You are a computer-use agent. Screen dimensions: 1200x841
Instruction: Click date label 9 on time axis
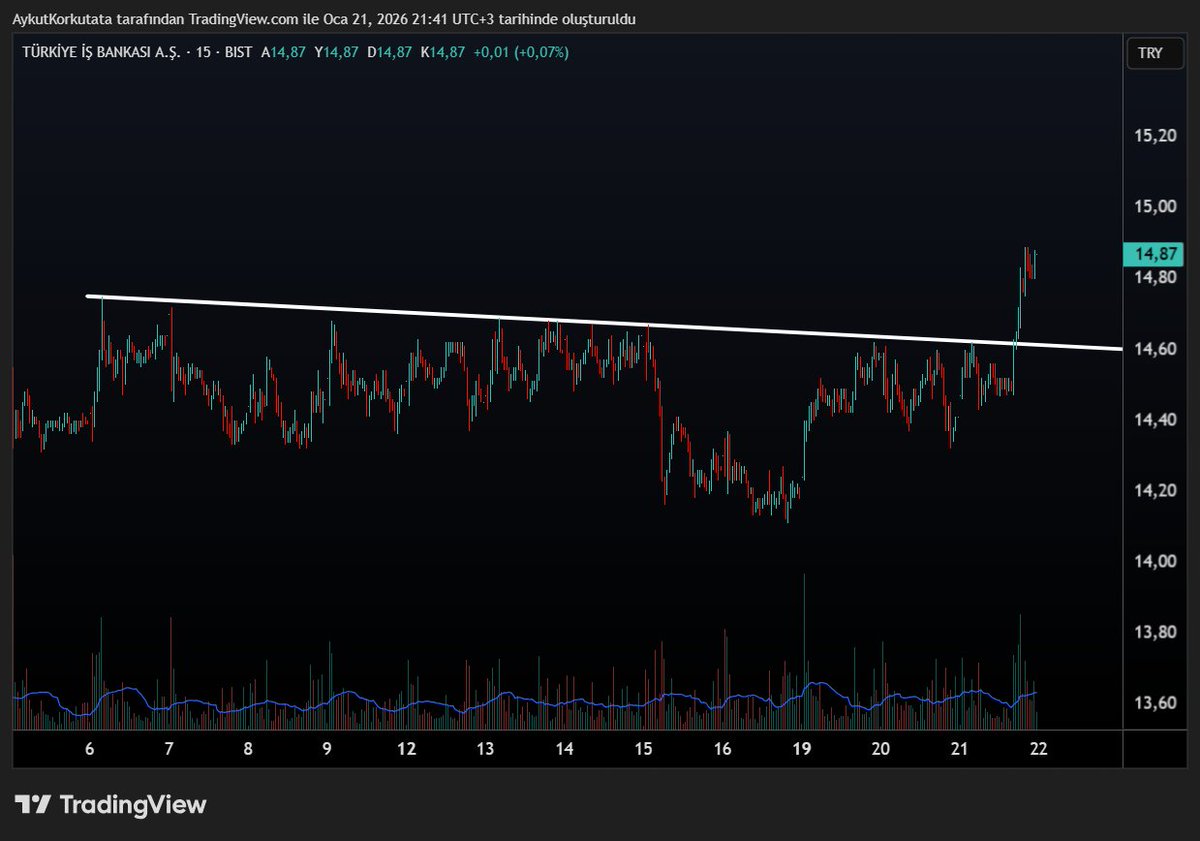point(327,750)
